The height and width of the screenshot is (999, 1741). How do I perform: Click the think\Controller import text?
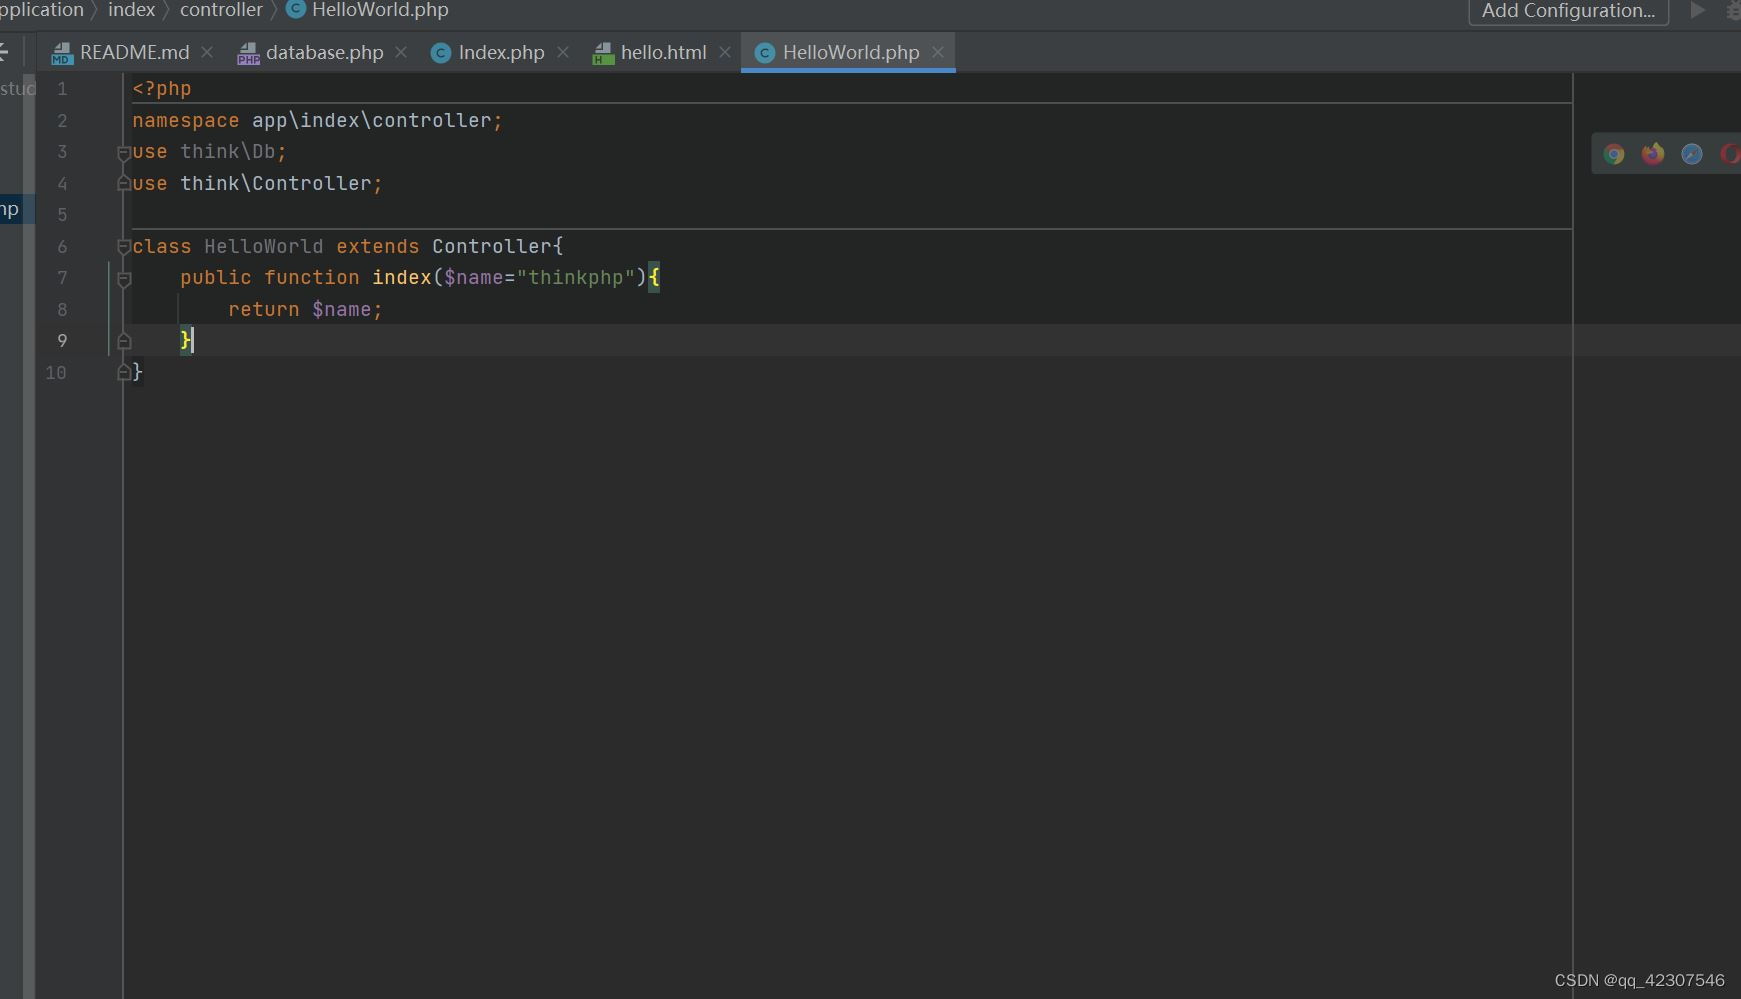click(276, 184)
